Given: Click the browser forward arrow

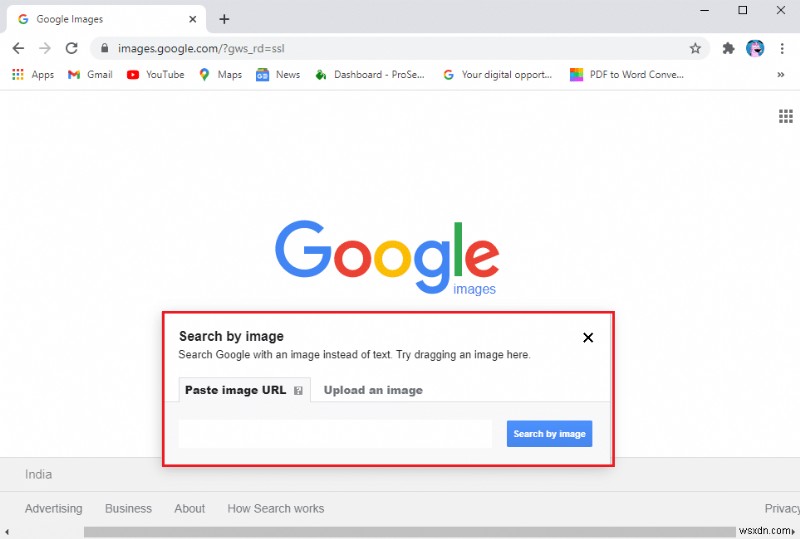Looking at the screenshot, I should (x=45, y=48).
